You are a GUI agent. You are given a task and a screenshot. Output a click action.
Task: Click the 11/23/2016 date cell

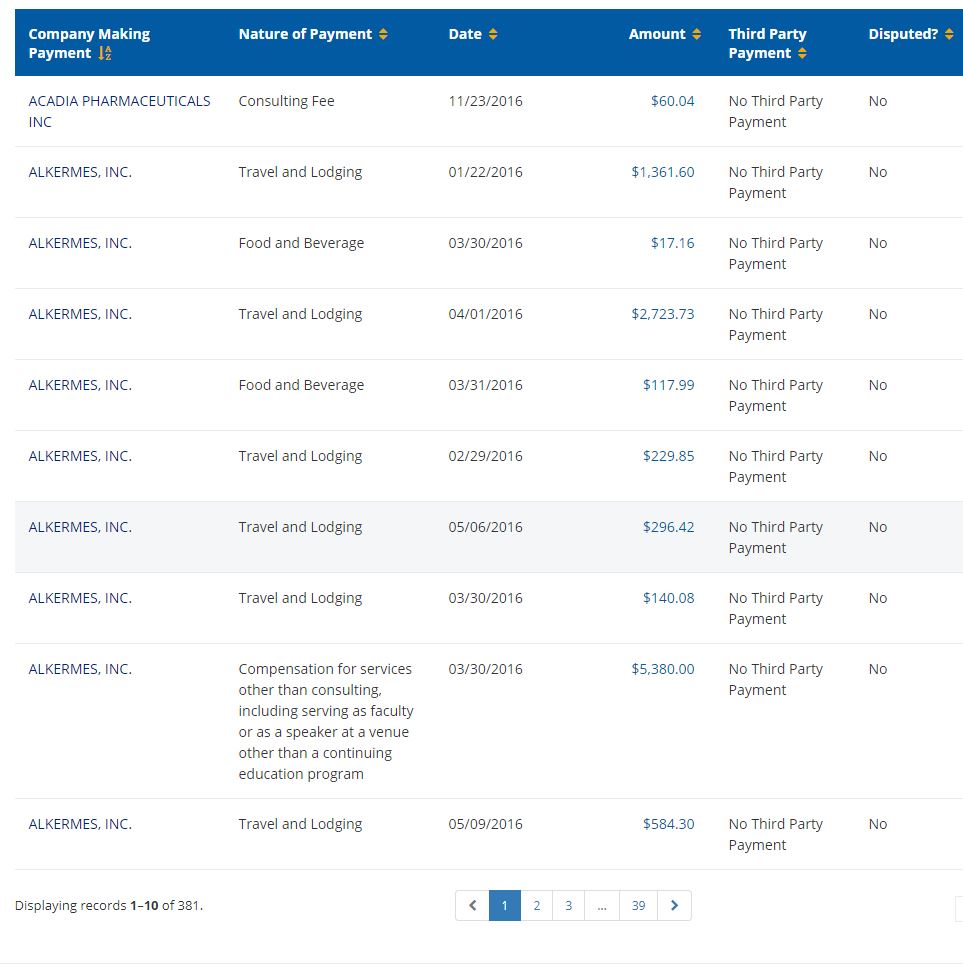coord(485,101)
